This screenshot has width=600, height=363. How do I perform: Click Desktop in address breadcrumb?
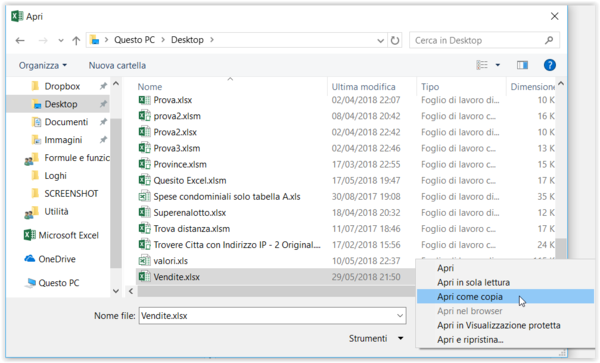coord(187,40)
